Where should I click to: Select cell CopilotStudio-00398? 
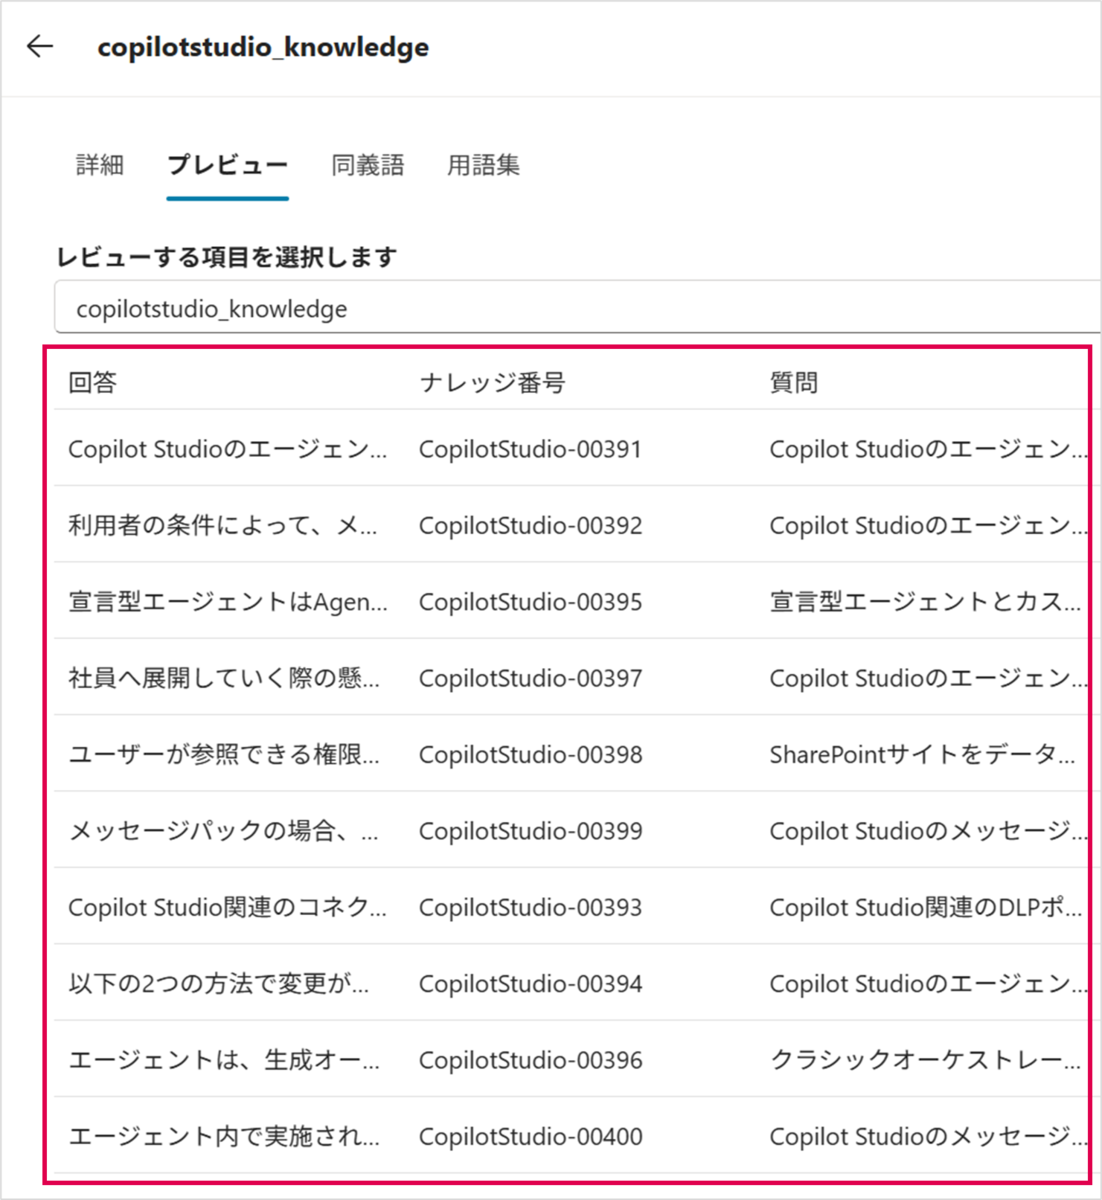coord(530,755)
